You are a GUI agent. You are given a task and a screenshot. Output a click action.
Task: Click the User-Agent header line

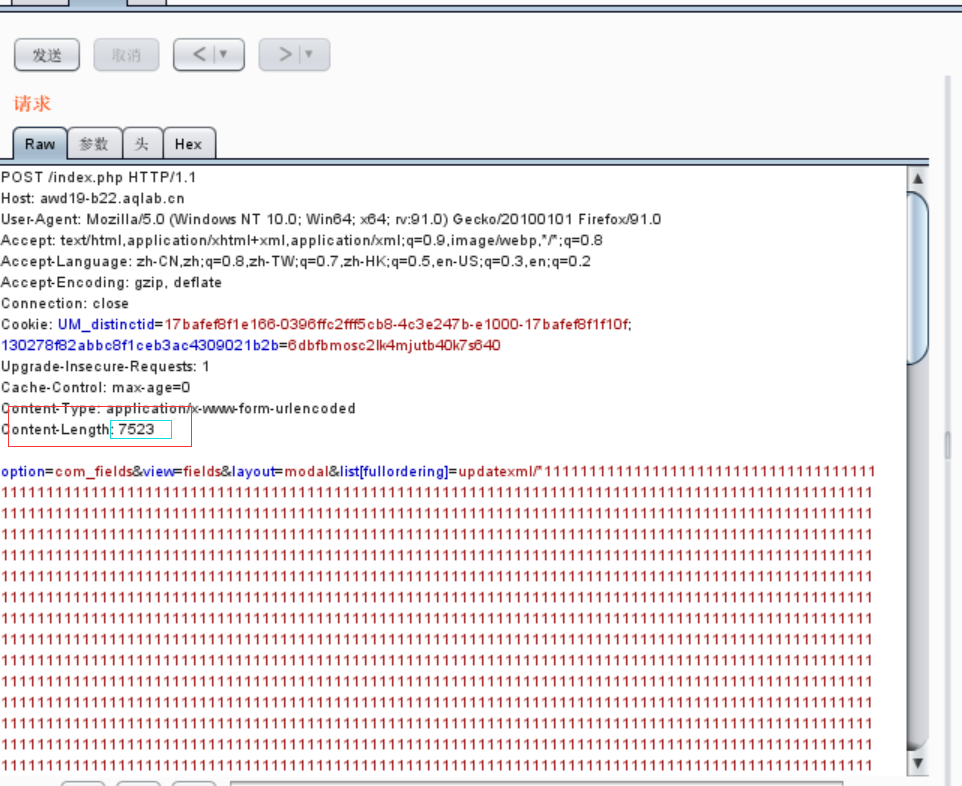(331, 220)
